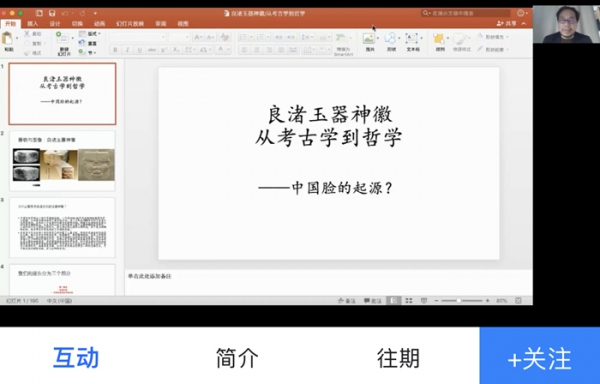Screen dimensions: 600x384
Task: Expand the Layout dropdown beside New Slide
Action: click(x=90, y=34)
